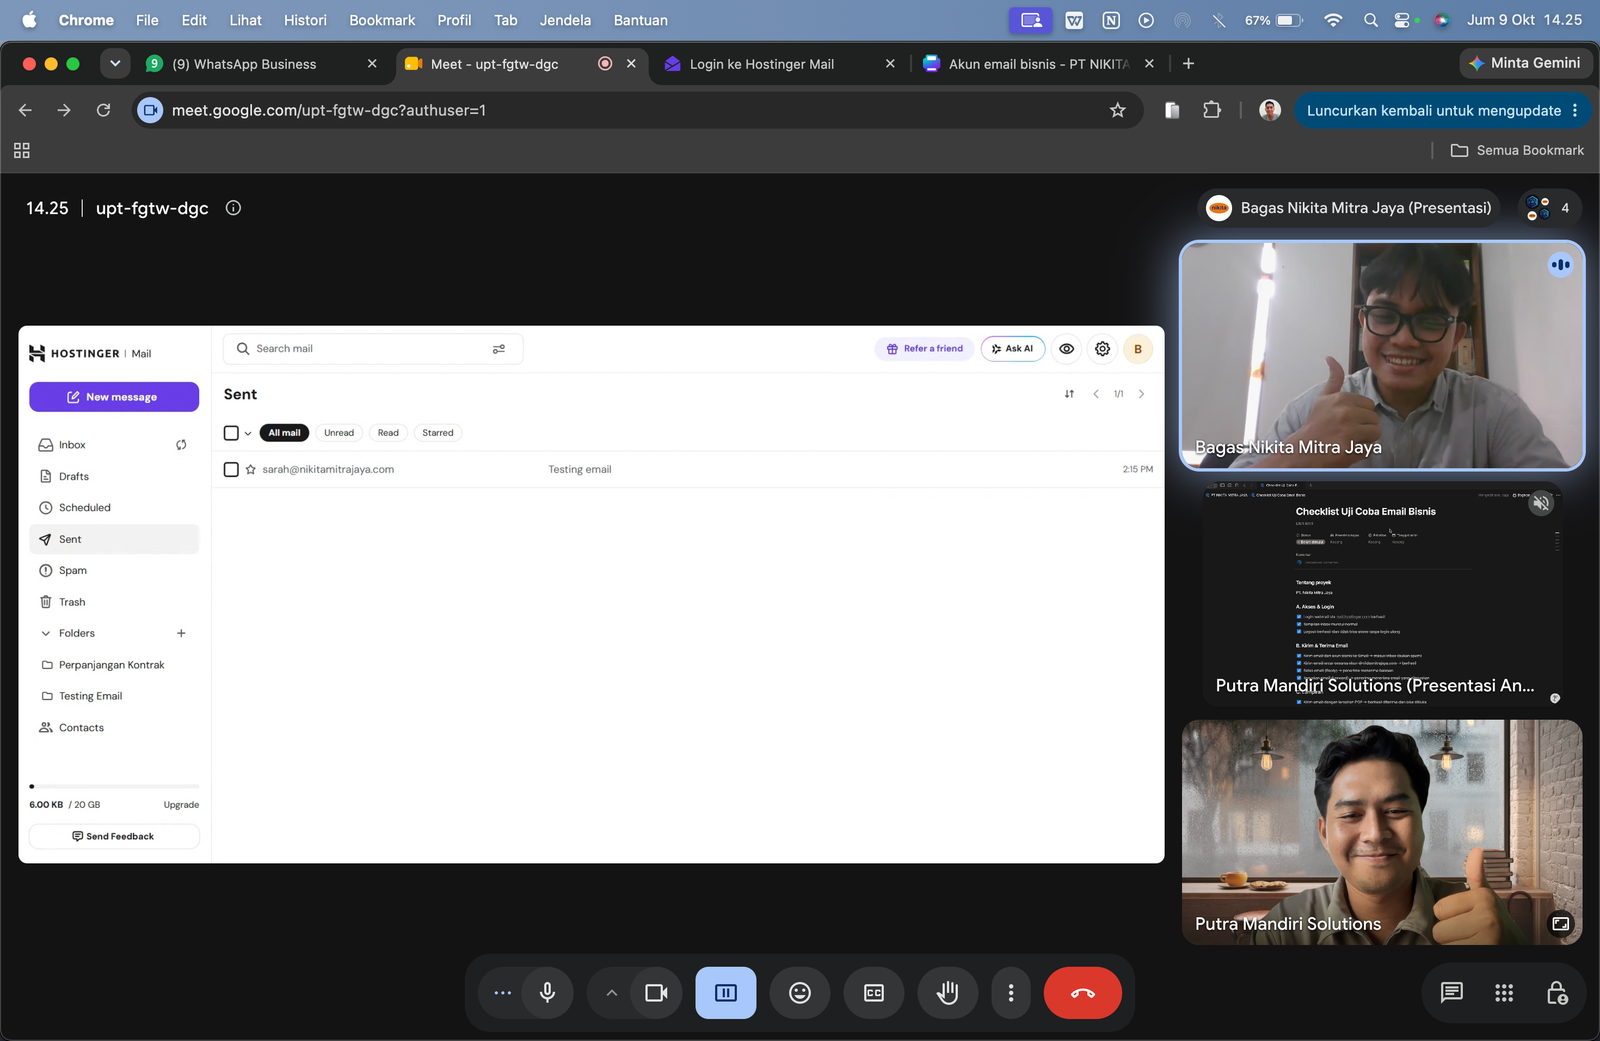
Task: Turn on closed captions
Action: [x=874, y=993]
